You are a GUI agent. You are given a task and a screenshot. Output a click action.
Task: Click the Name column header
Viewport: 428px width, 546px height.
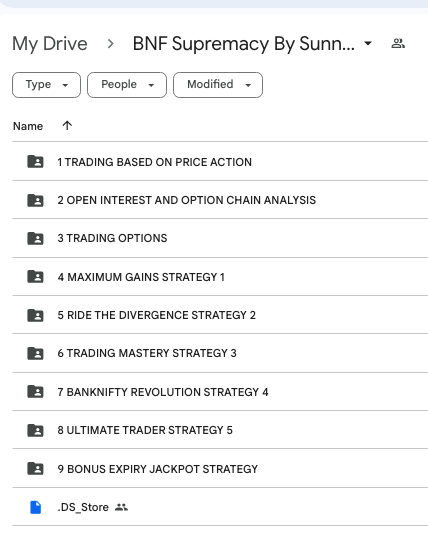(x=28, y=126)
